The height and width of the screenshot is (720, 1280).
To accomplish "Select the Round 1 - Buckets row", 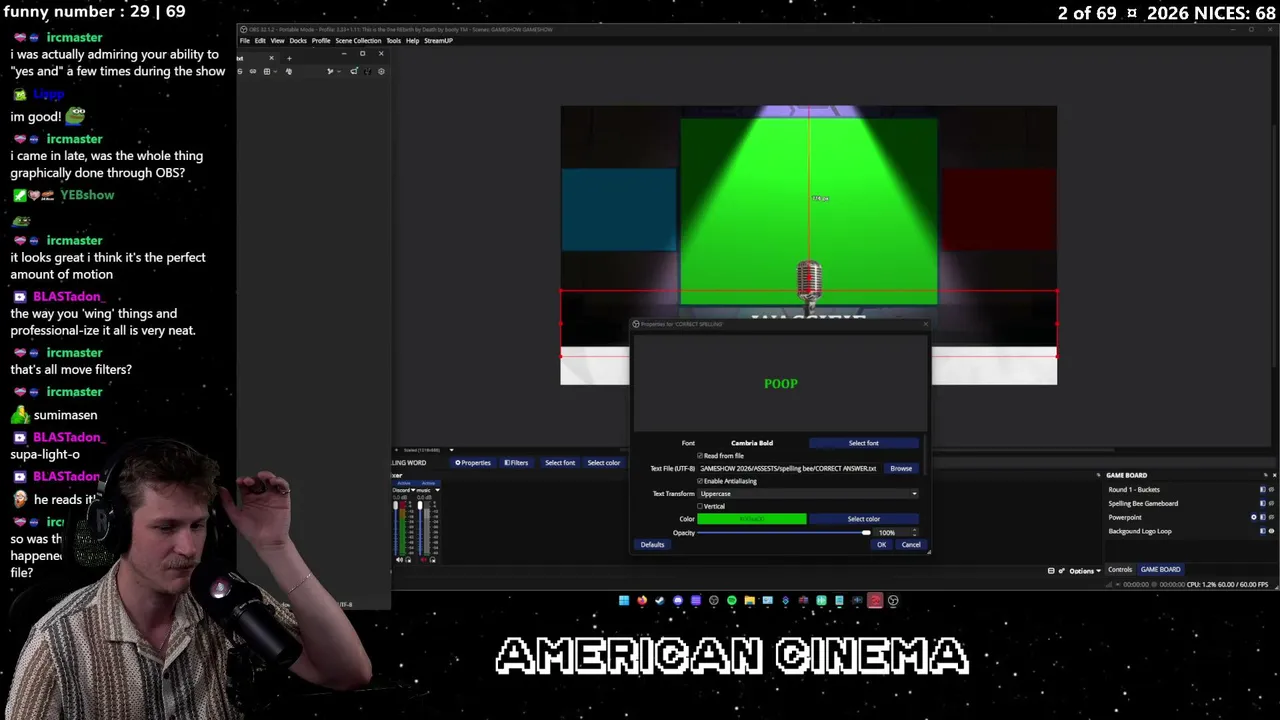I will (1189, 490).
